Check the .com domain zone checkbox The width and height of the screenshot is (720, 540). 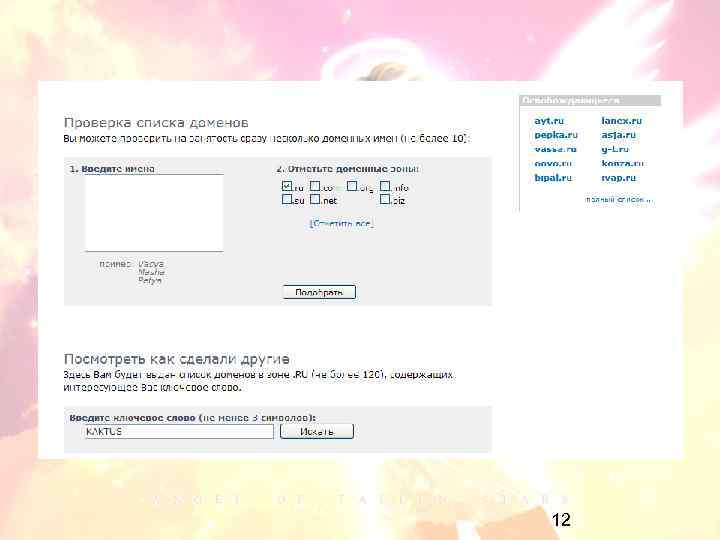(315, 186)
